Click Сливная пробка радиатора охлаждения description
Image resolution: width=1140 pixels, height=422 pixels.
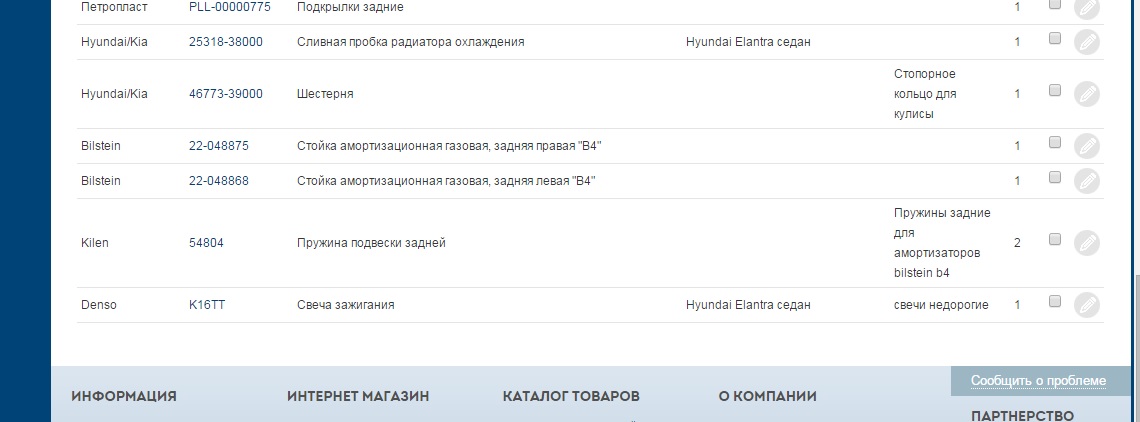click(x=411, y=42)
